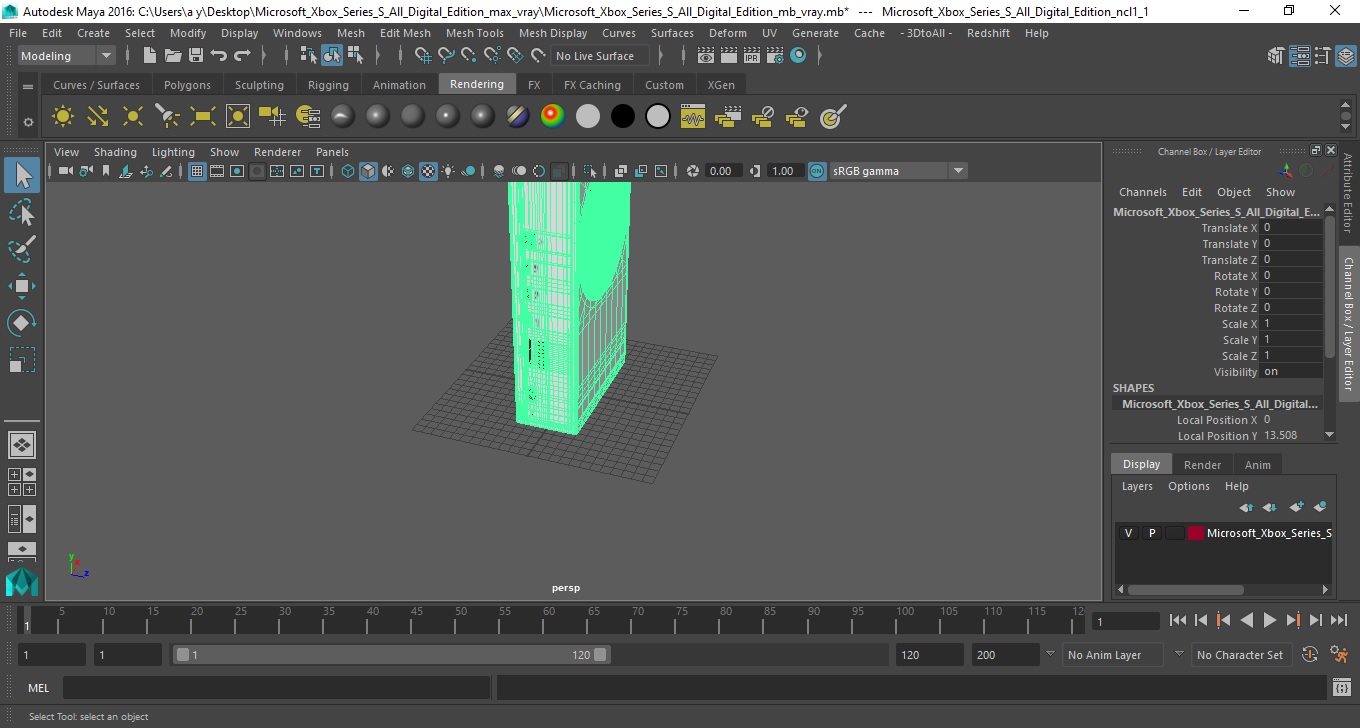Open the Modeling menu set dropdown

coord(67,56)
